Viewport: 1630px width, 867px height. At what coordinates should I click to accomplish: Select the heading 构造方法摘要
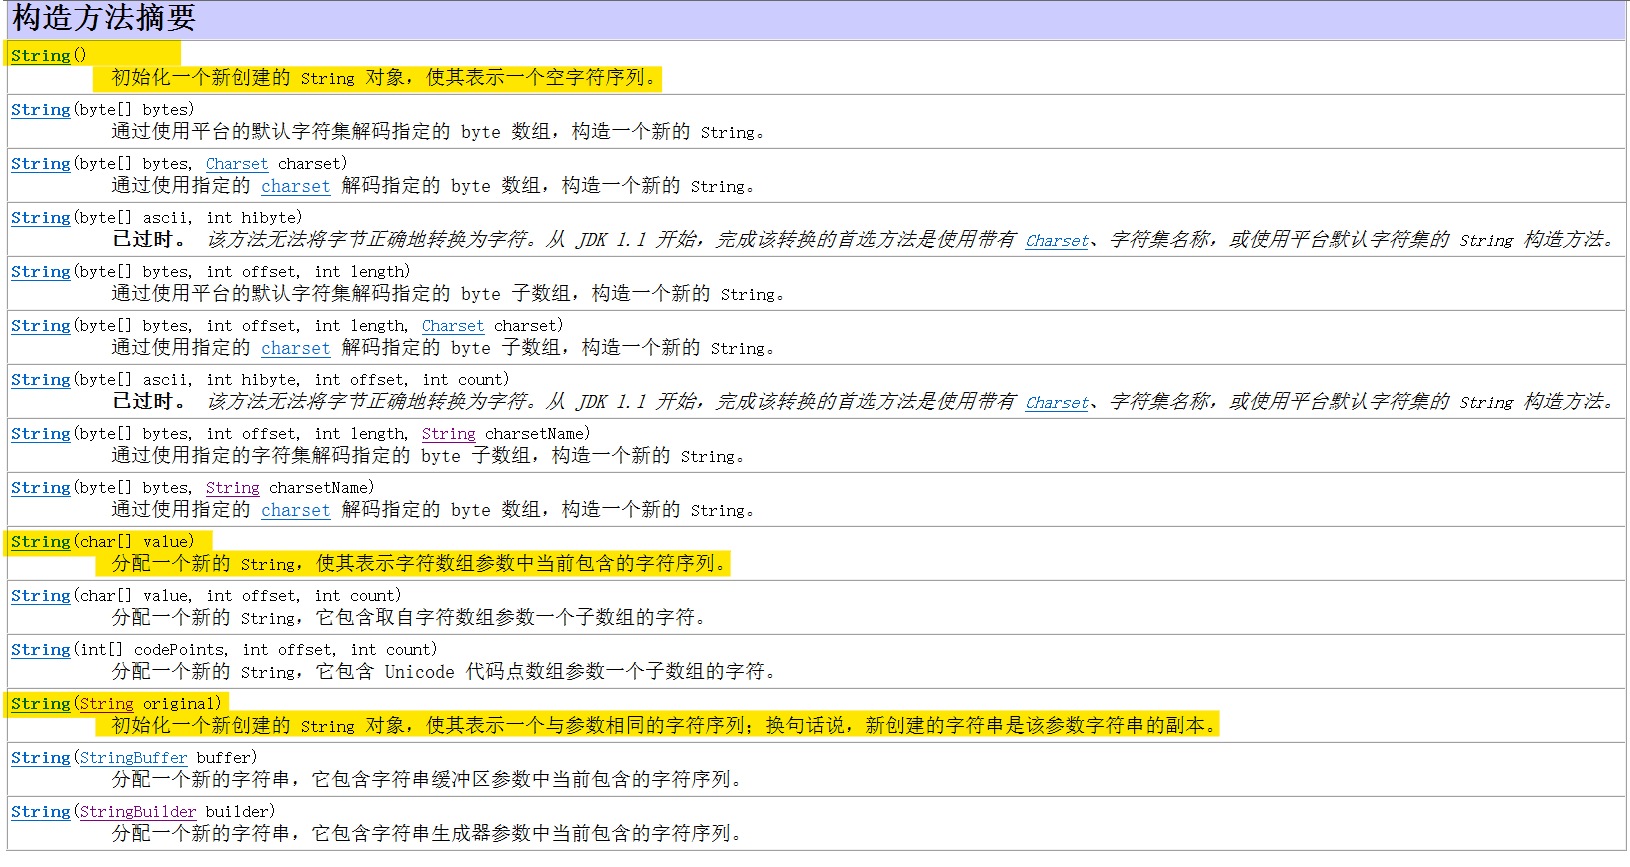pos(104,18)
